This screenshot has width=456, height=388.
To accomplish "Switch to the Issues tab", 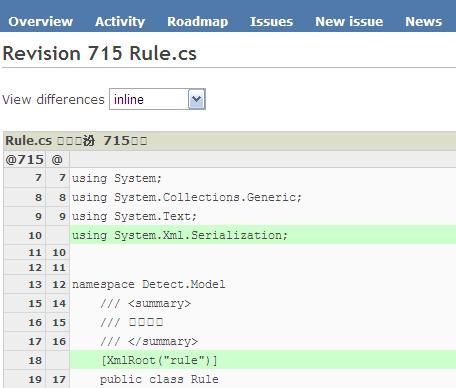I will pos(271,22).
